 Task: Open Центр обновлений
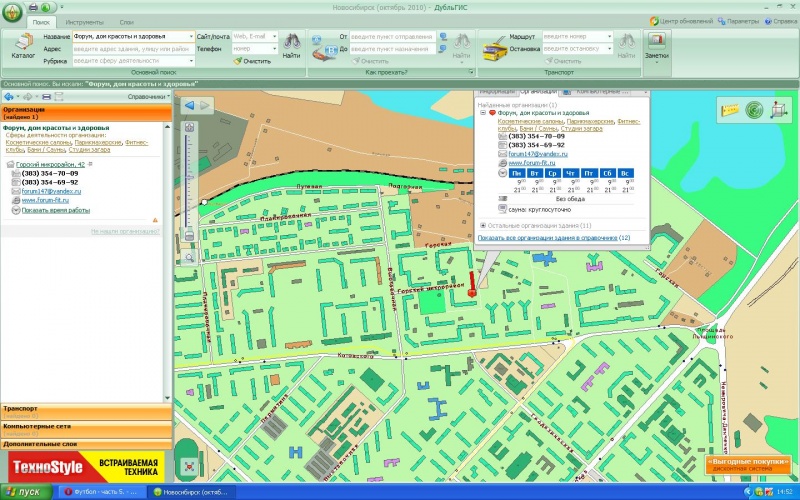click(681, 21)
